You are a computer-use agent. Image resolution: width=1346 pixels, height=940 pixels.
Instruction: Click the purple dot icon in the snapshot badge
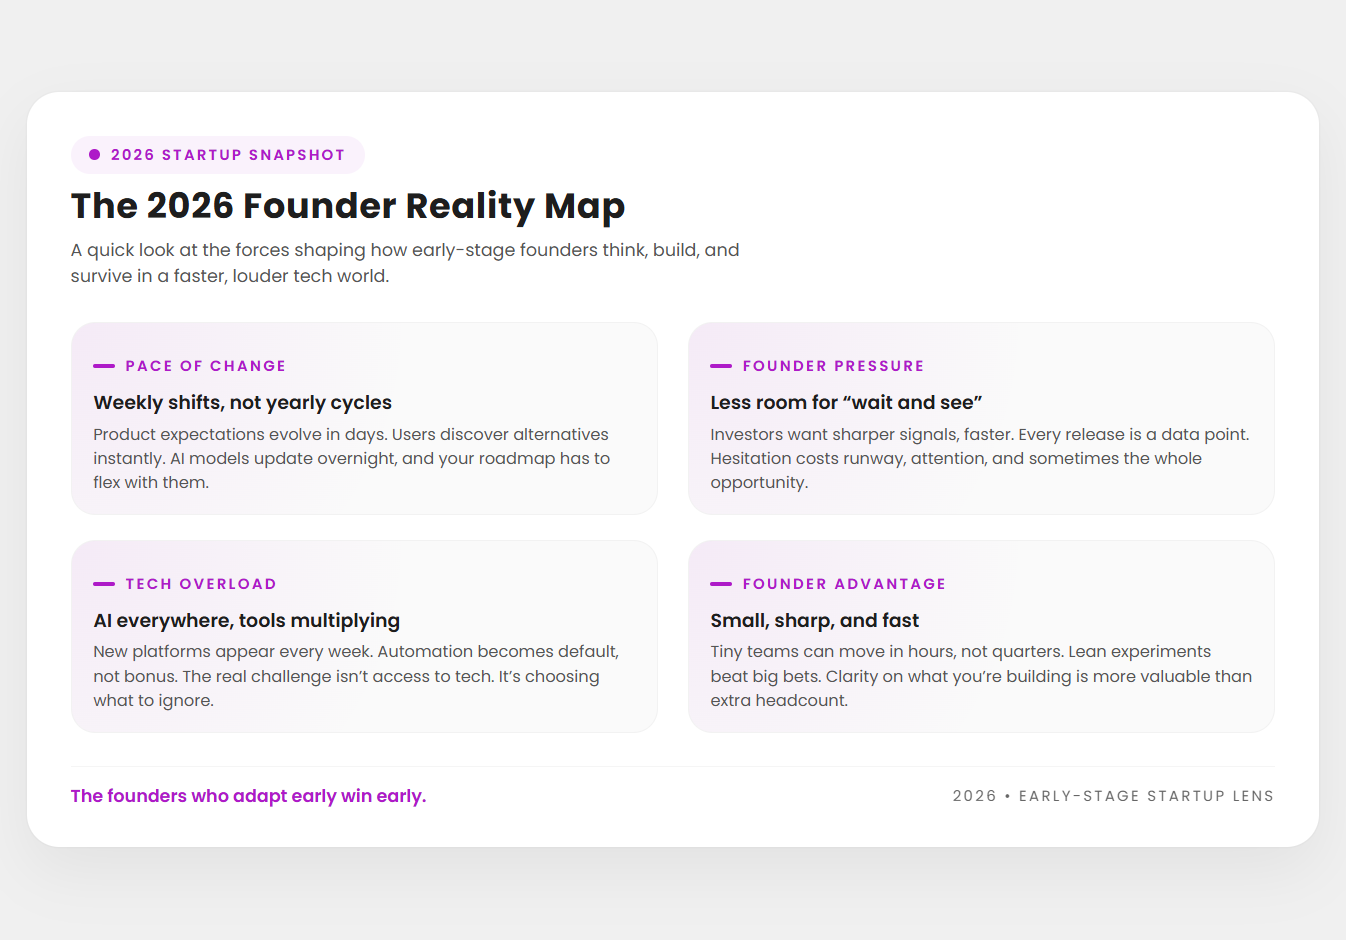tap(93, 154)
